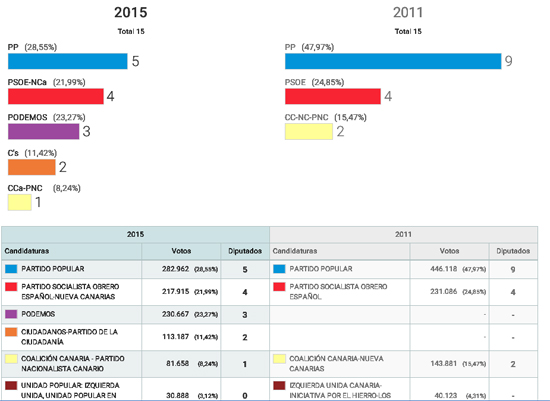Click purple swatch beside PODEMOS table row
Image resolution: width=550 pixels, height=401 pixels.
tap(11, 314)
